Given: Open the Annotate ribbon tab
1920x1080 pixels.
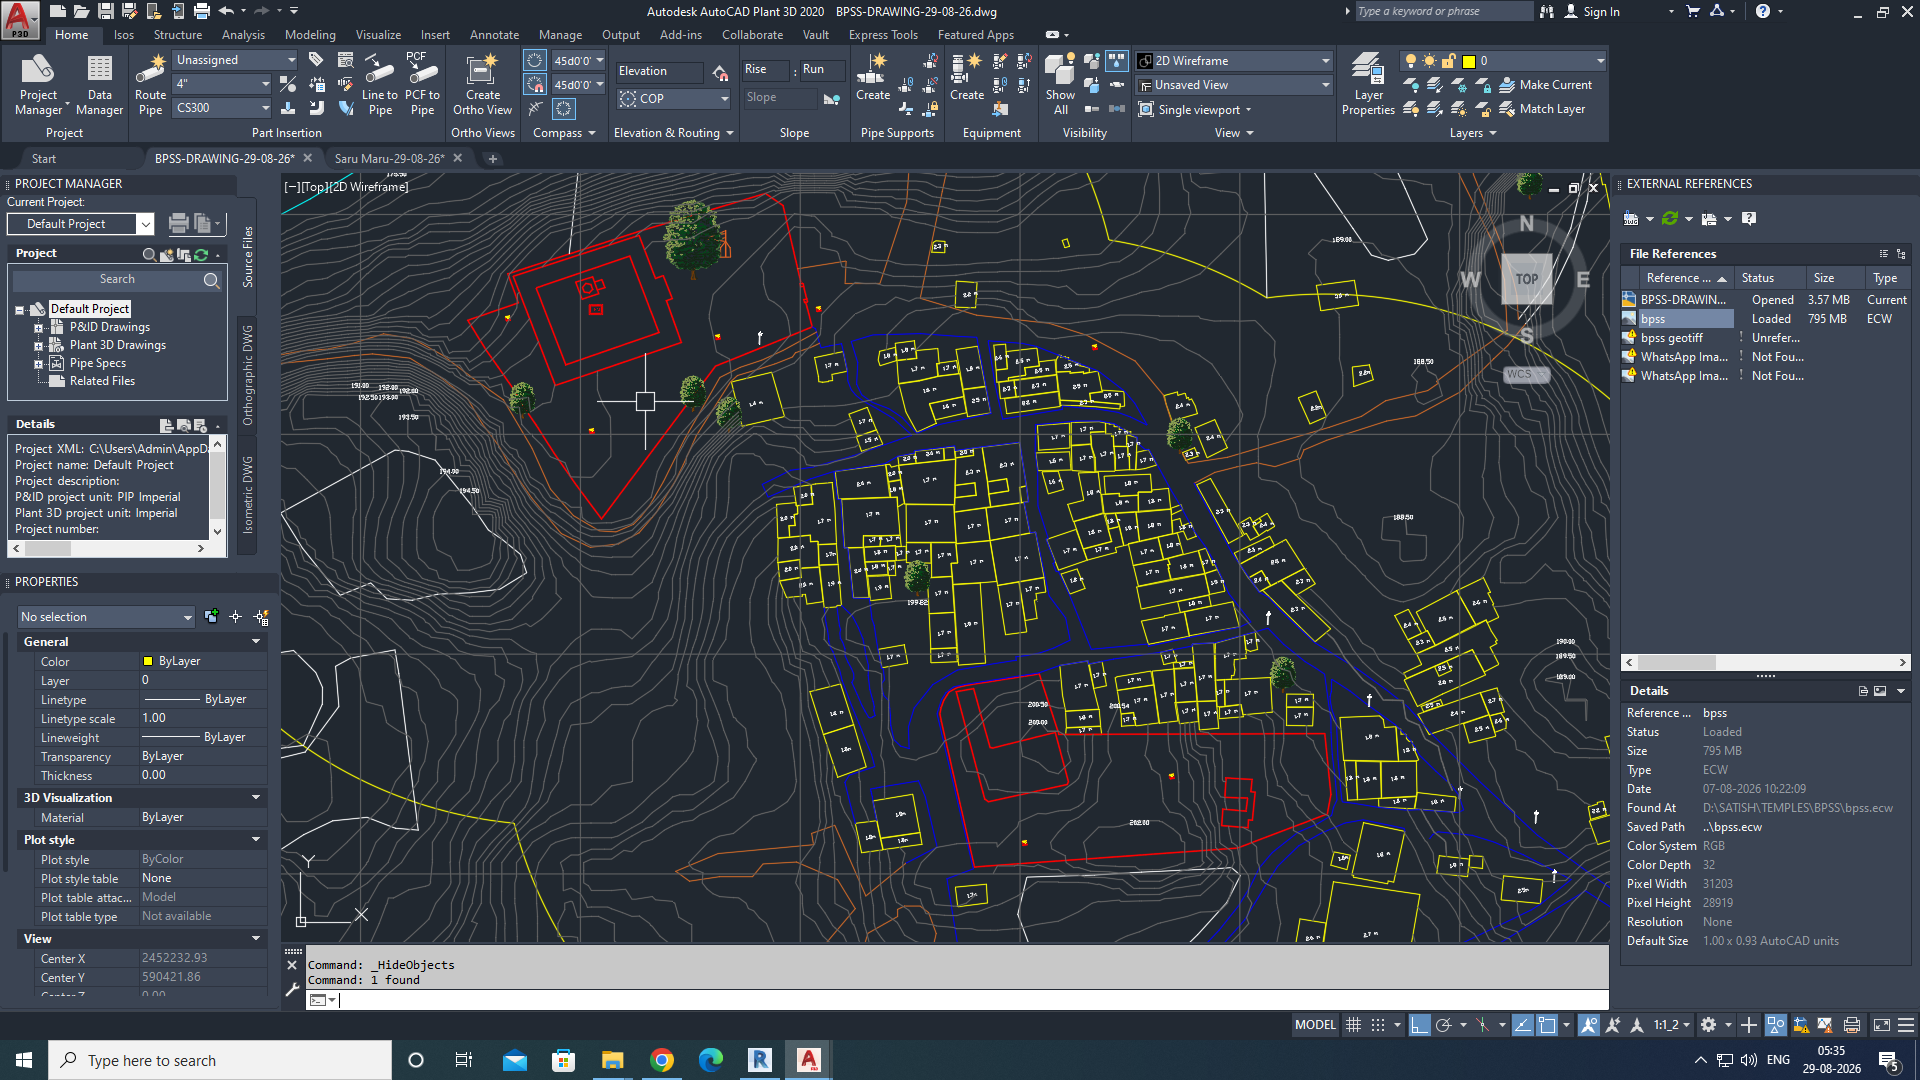Looking at the screenshot, I should [x=494, y=34].
